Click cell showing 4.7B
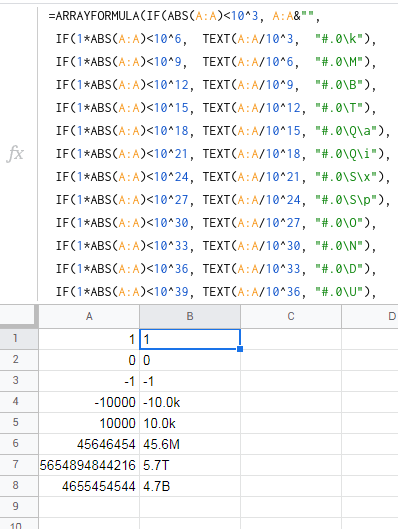Screen dimensions: 398x529 (x=190, y=486)
